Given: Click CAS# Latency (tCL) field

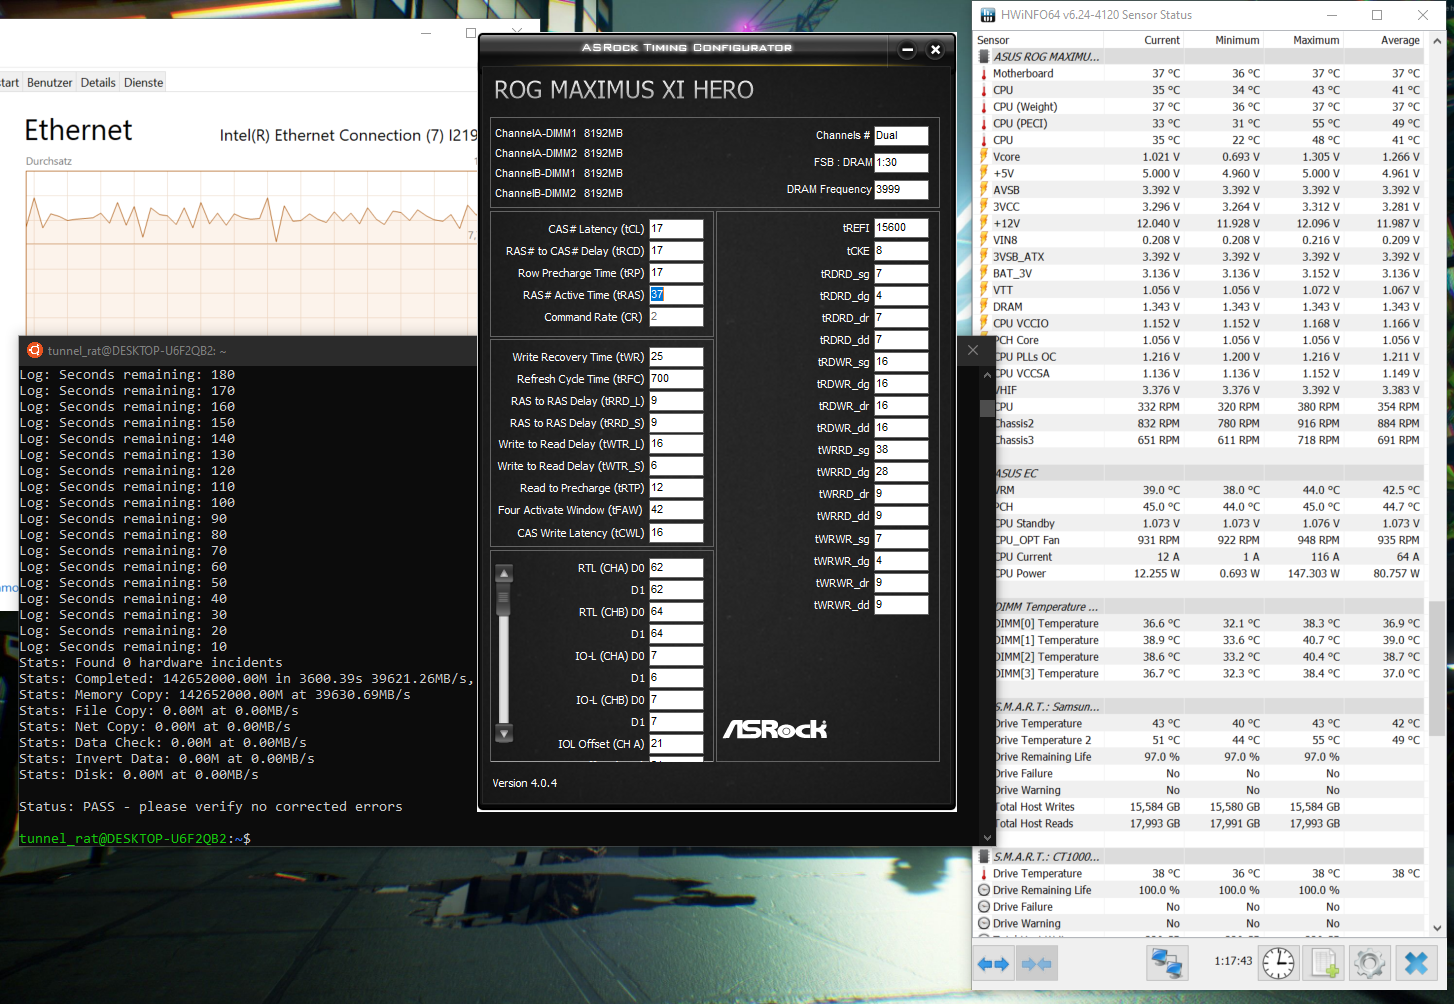Looking at the screenshot, I should [x=676, y=229].
